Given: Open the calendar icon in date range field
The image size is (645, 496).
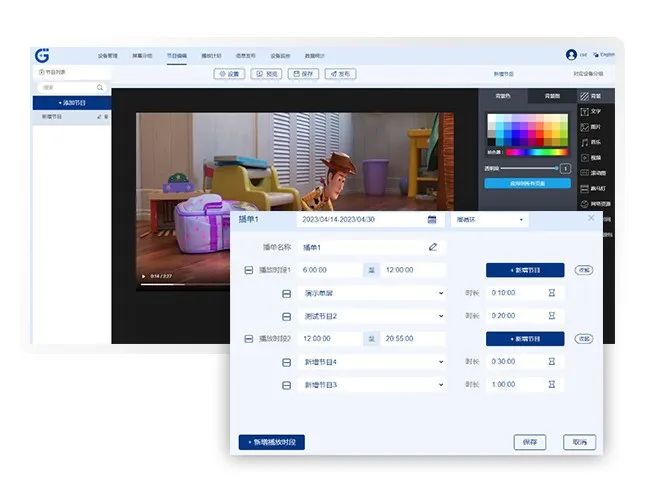Looking at the screenshot, I should coord(432,219).
